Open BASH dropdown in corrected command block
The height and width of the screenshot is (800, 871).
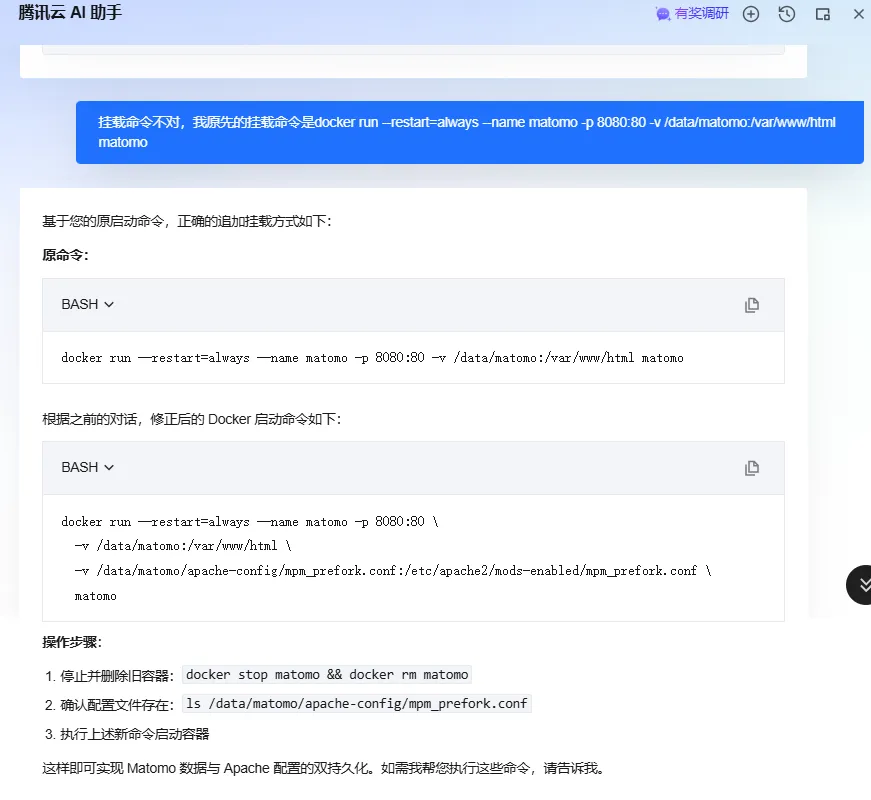coord(87,467)
